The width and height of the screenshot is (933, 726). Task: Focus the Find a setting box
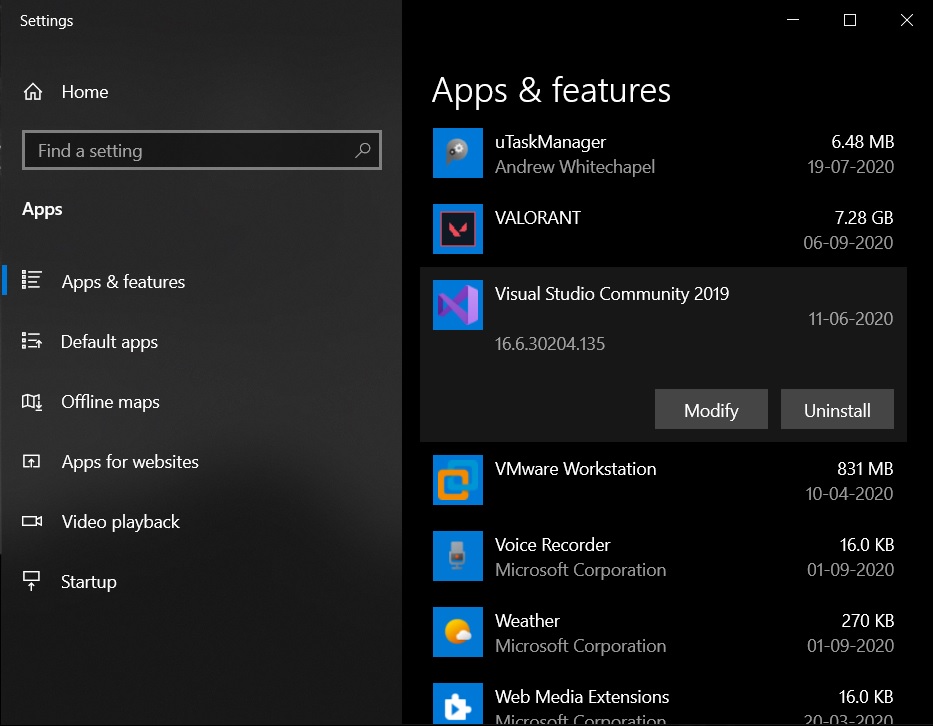(202, 150)
